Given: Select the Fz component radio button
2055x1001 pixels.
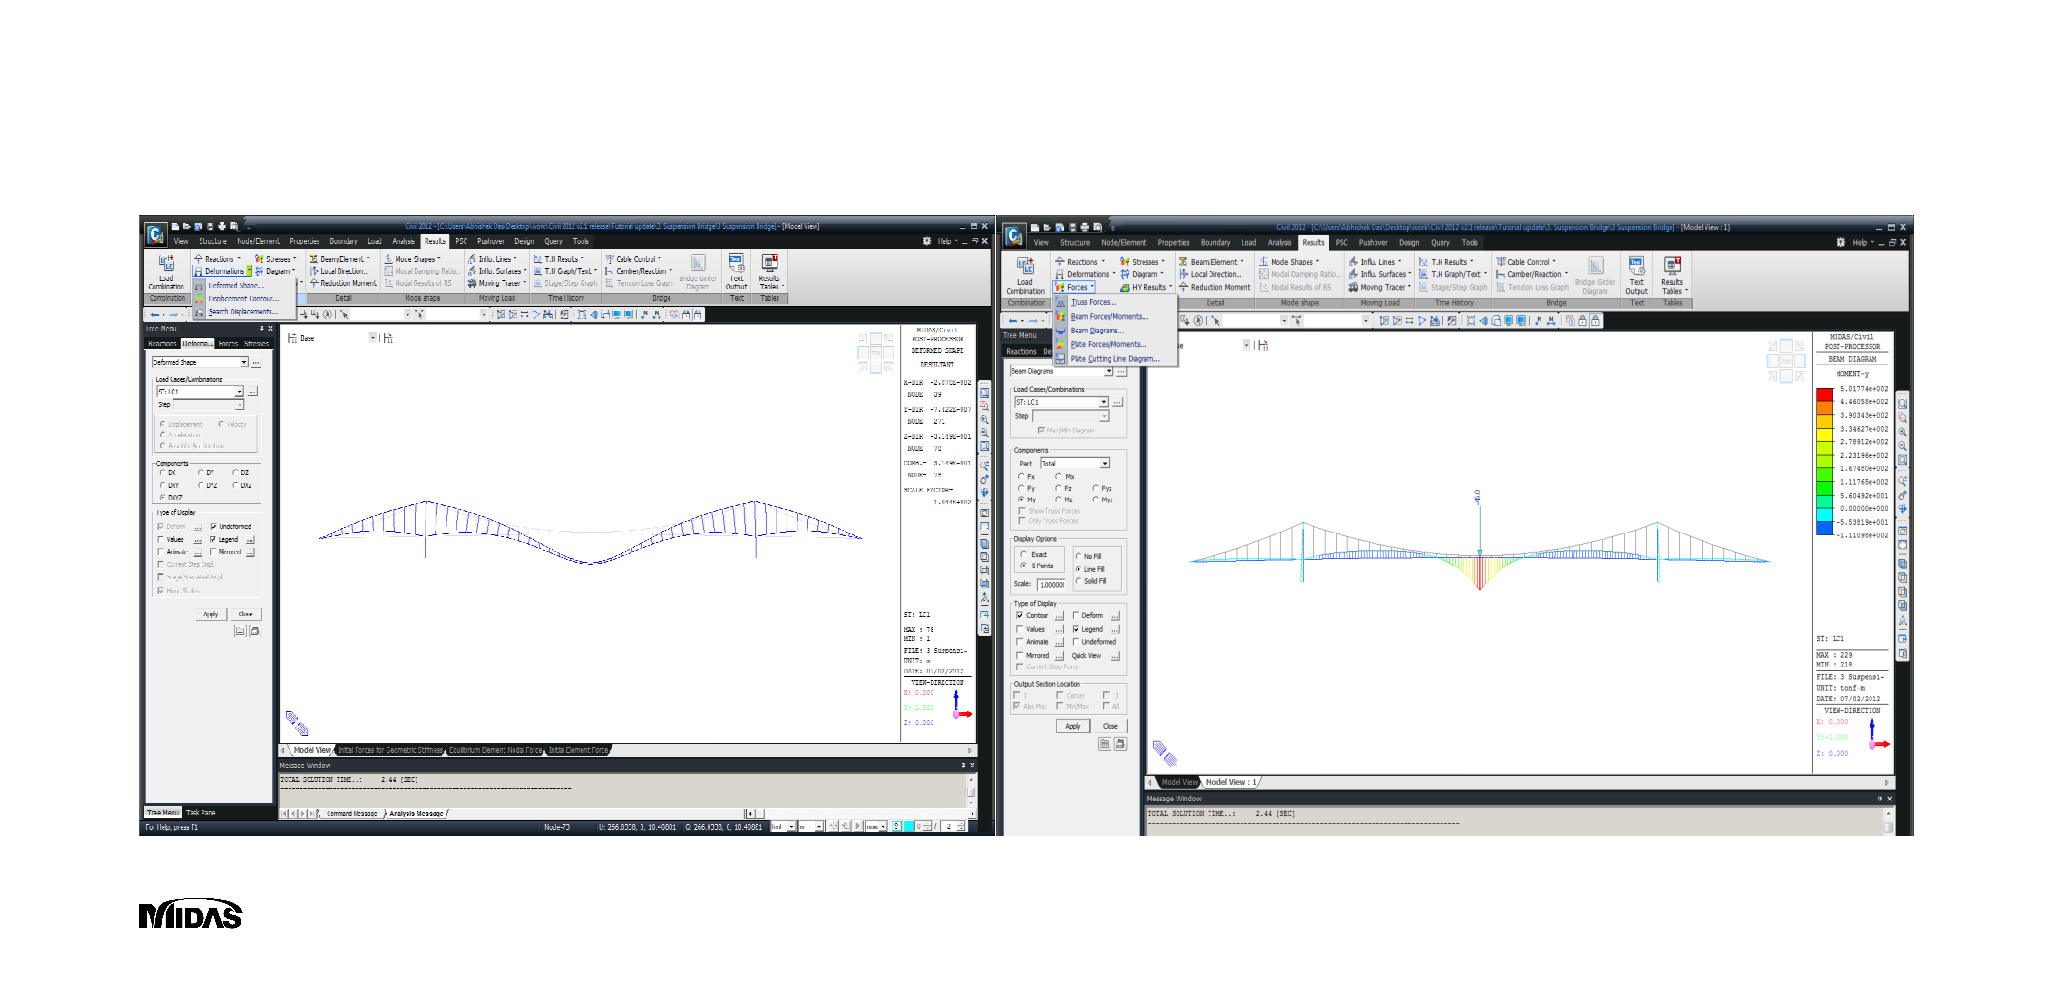Looking at the screenshot, I should click(1059, 487).
